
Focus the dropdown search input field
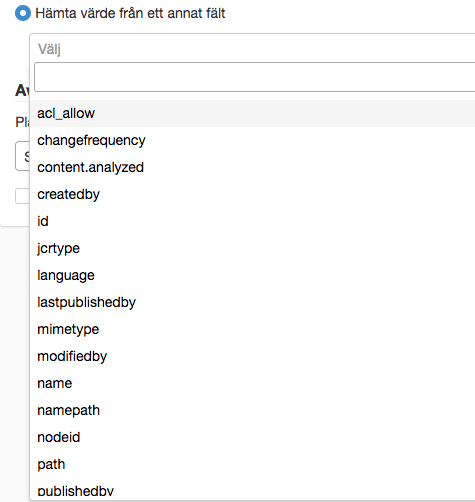click(255, 77)
